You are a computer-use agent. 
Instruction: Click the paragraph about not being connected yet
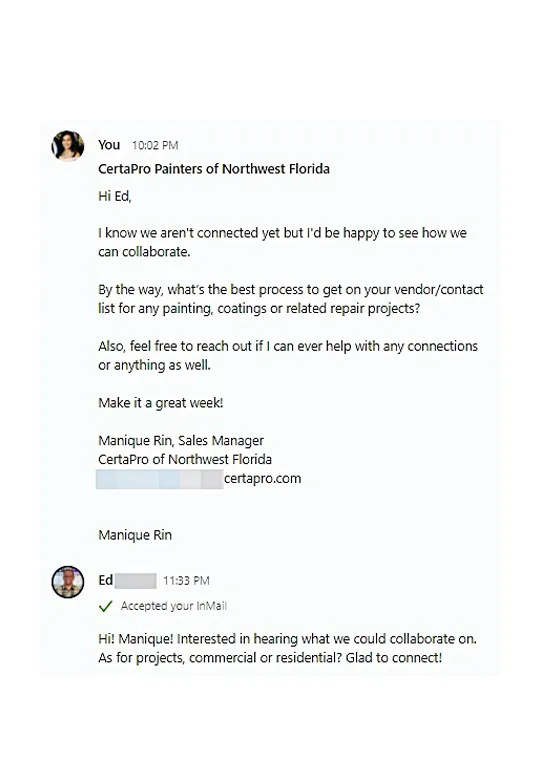282,242
